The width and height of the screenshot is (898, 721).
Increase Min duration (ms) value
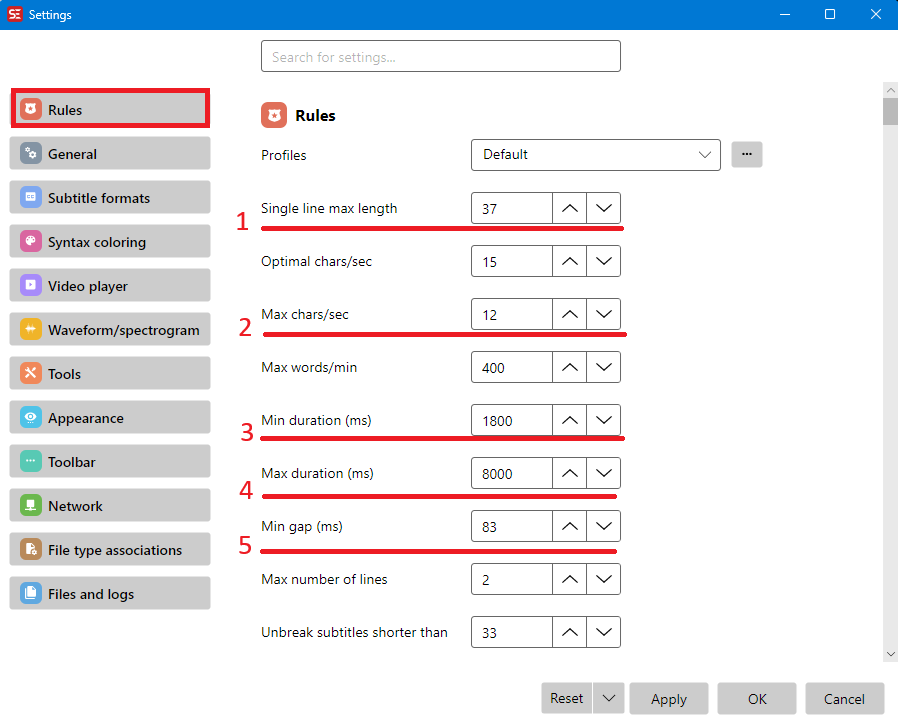(x=569, y=420)
